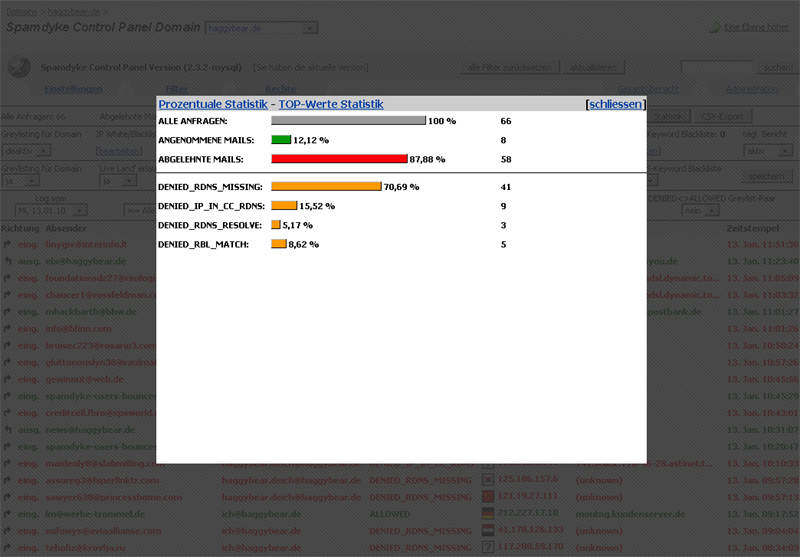Viewport: 800px width, 557px height.
Task: Click German flag next to 212.227.17.10
Action: pos(488,513)
